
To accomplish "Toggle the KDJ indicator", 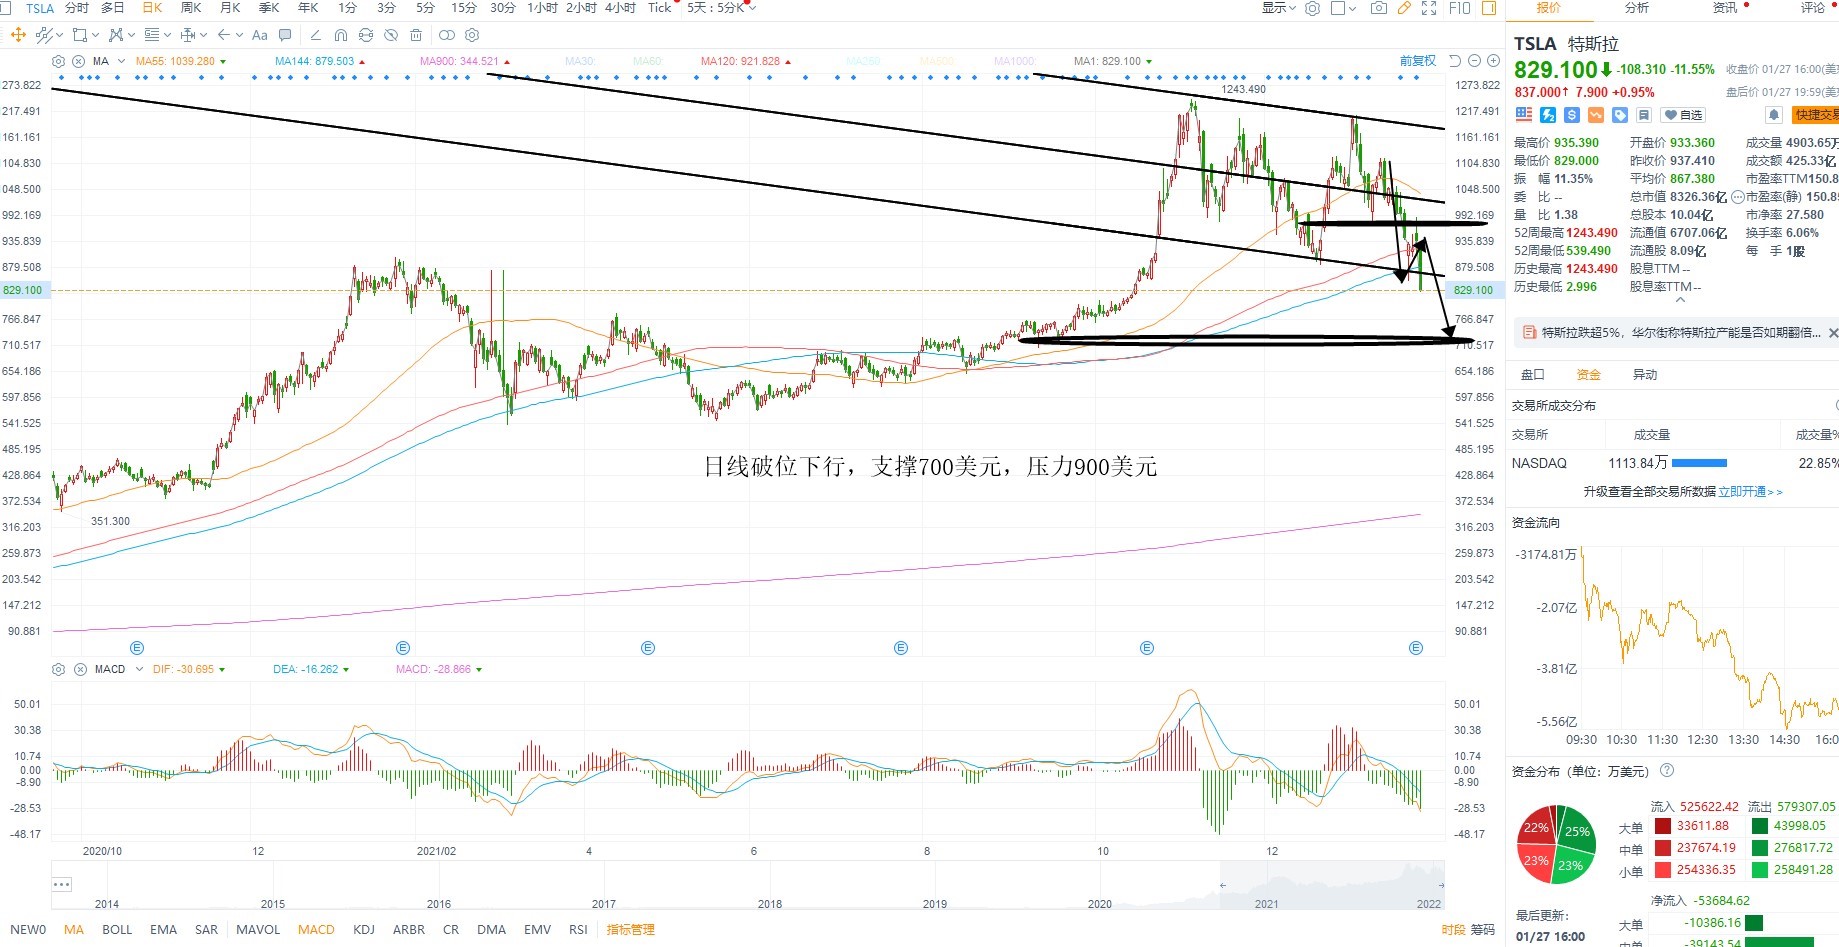I will point(364,929).
